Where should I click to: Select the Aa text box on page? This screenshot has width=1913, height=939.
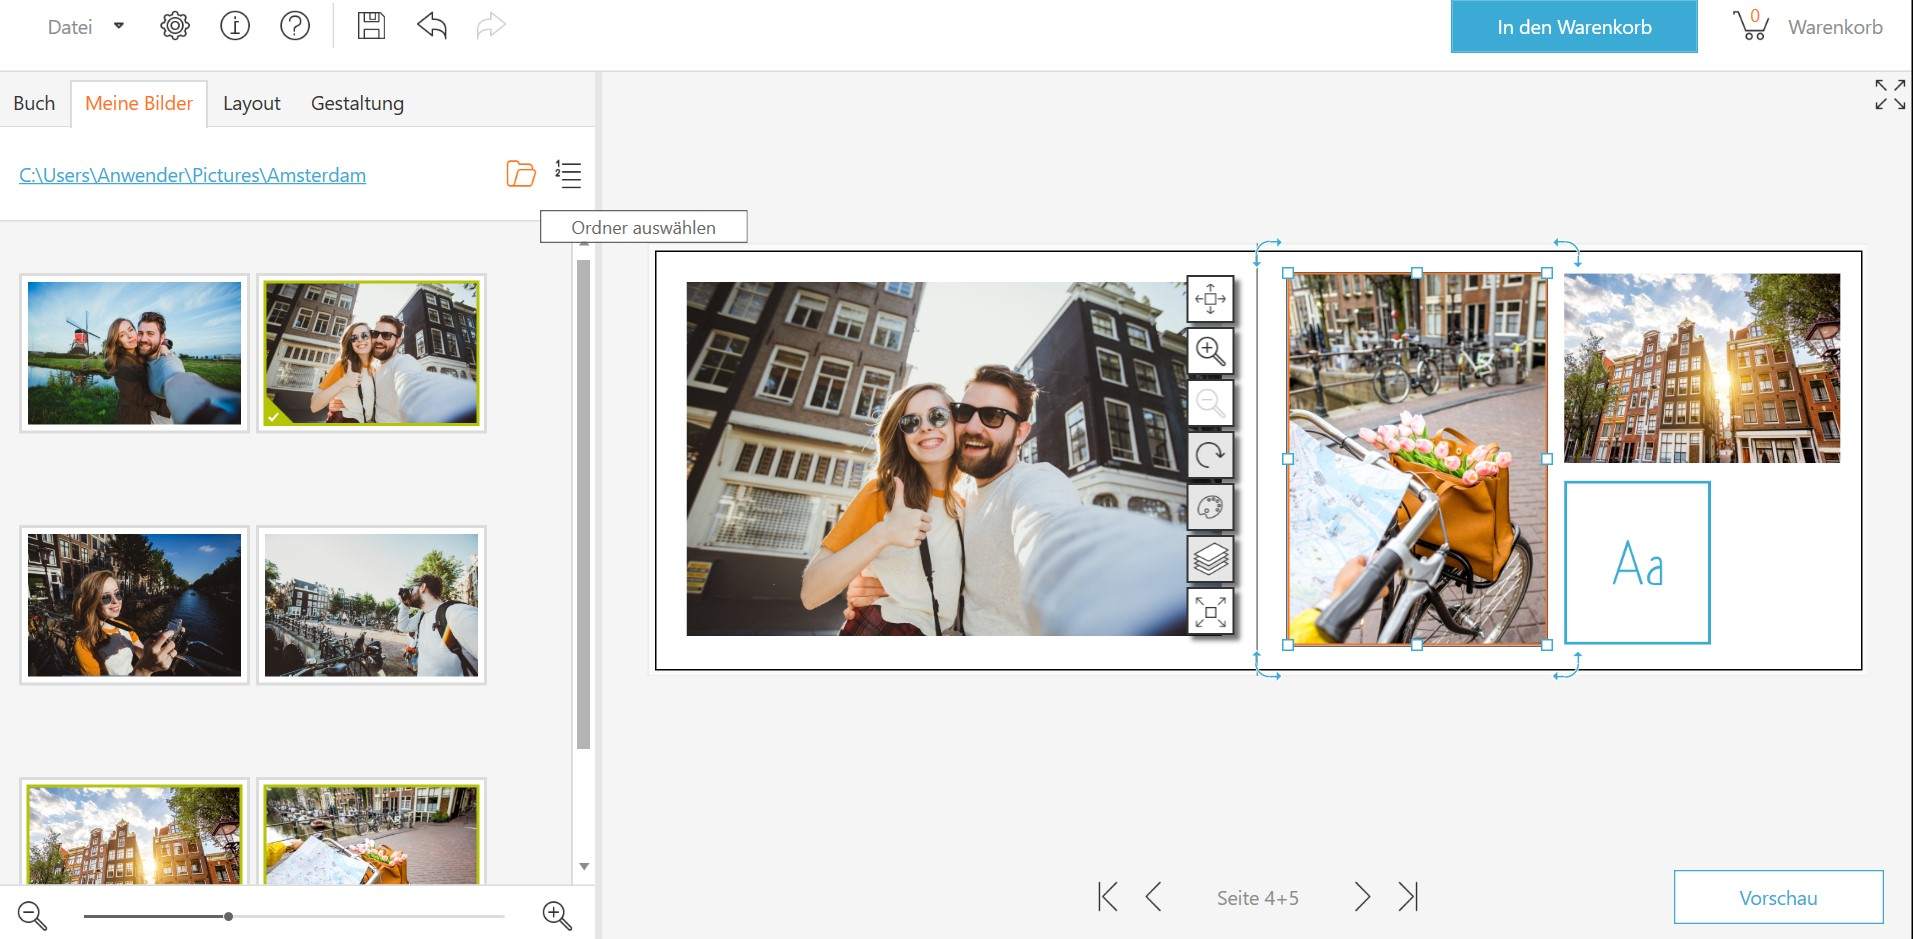click(1637, 562)
